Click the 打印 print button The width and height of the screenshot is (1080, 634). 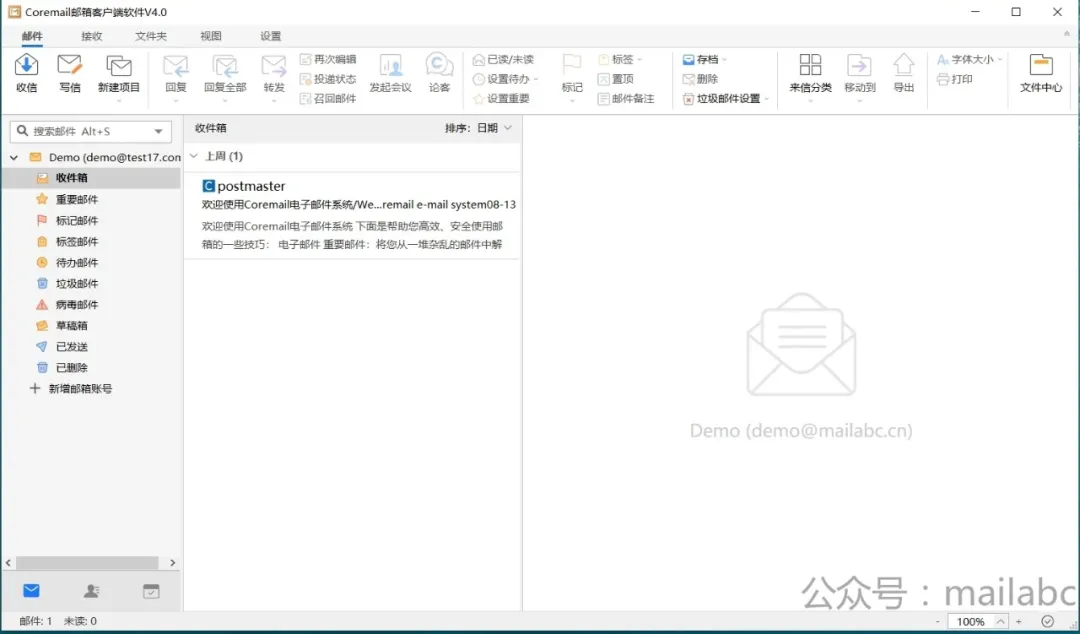pos(955,79)
